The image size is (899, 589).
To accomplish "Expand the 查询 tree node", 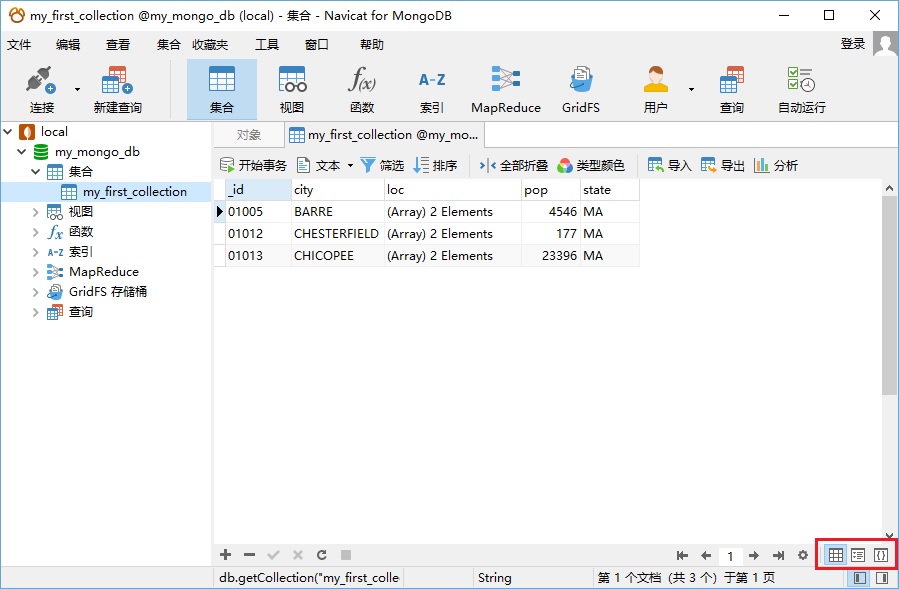I will 36,312.
